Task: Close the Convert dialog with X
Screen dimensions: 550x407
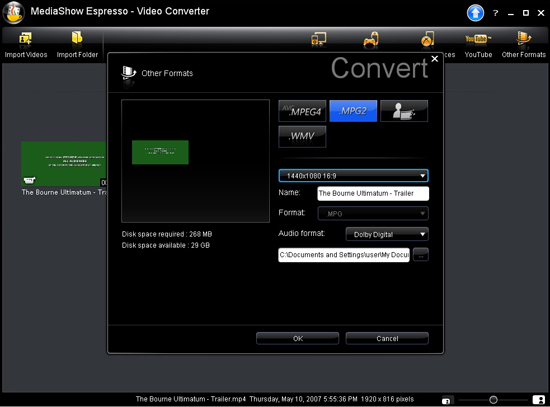Action: pos(435,59)
